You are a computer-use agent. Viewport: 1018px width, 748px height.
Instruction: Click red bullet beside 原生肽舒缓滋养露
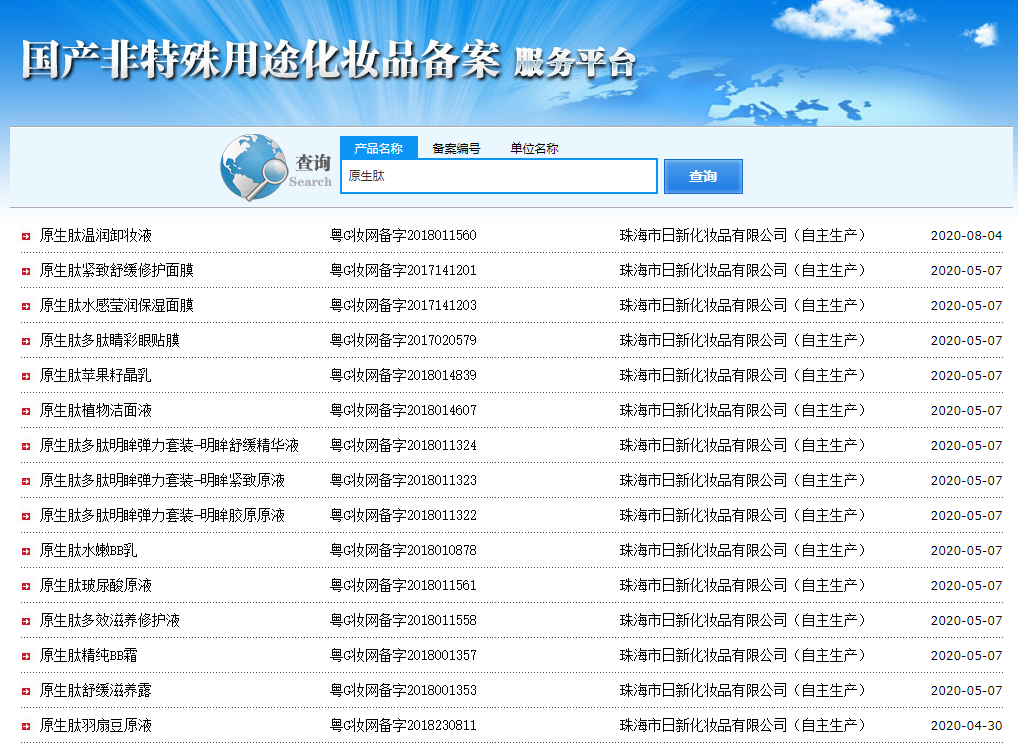pos(26,692)
